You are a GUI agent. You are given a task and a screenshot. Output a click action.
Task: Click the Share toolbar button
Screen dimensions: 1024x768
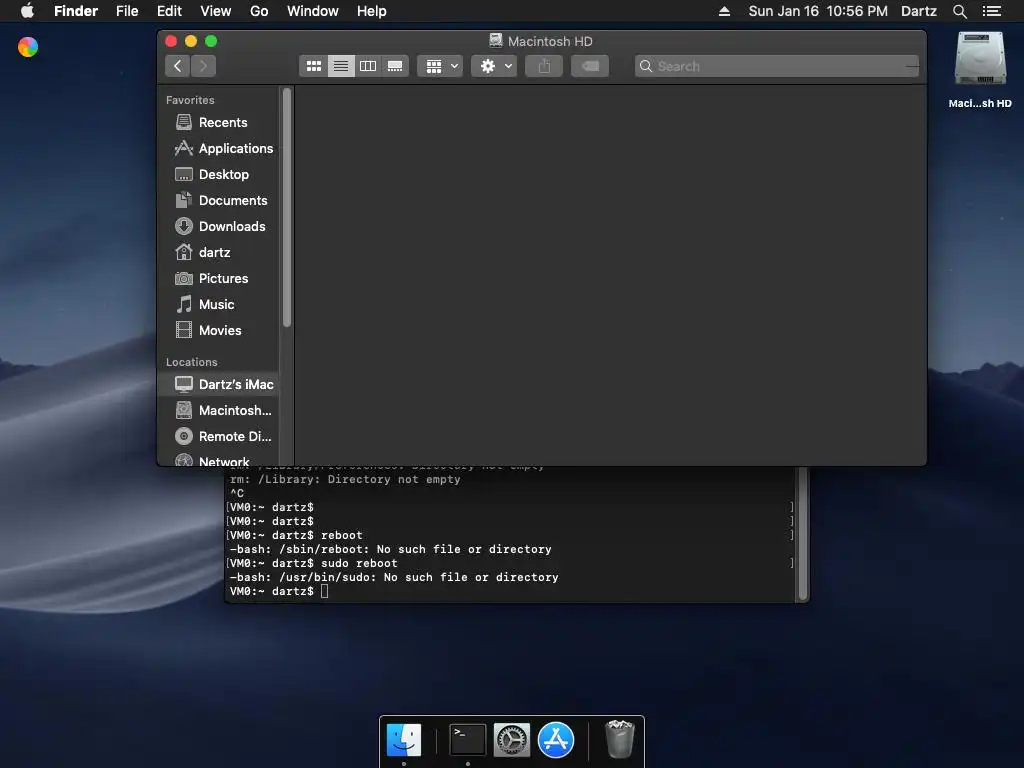coord(544,66)
